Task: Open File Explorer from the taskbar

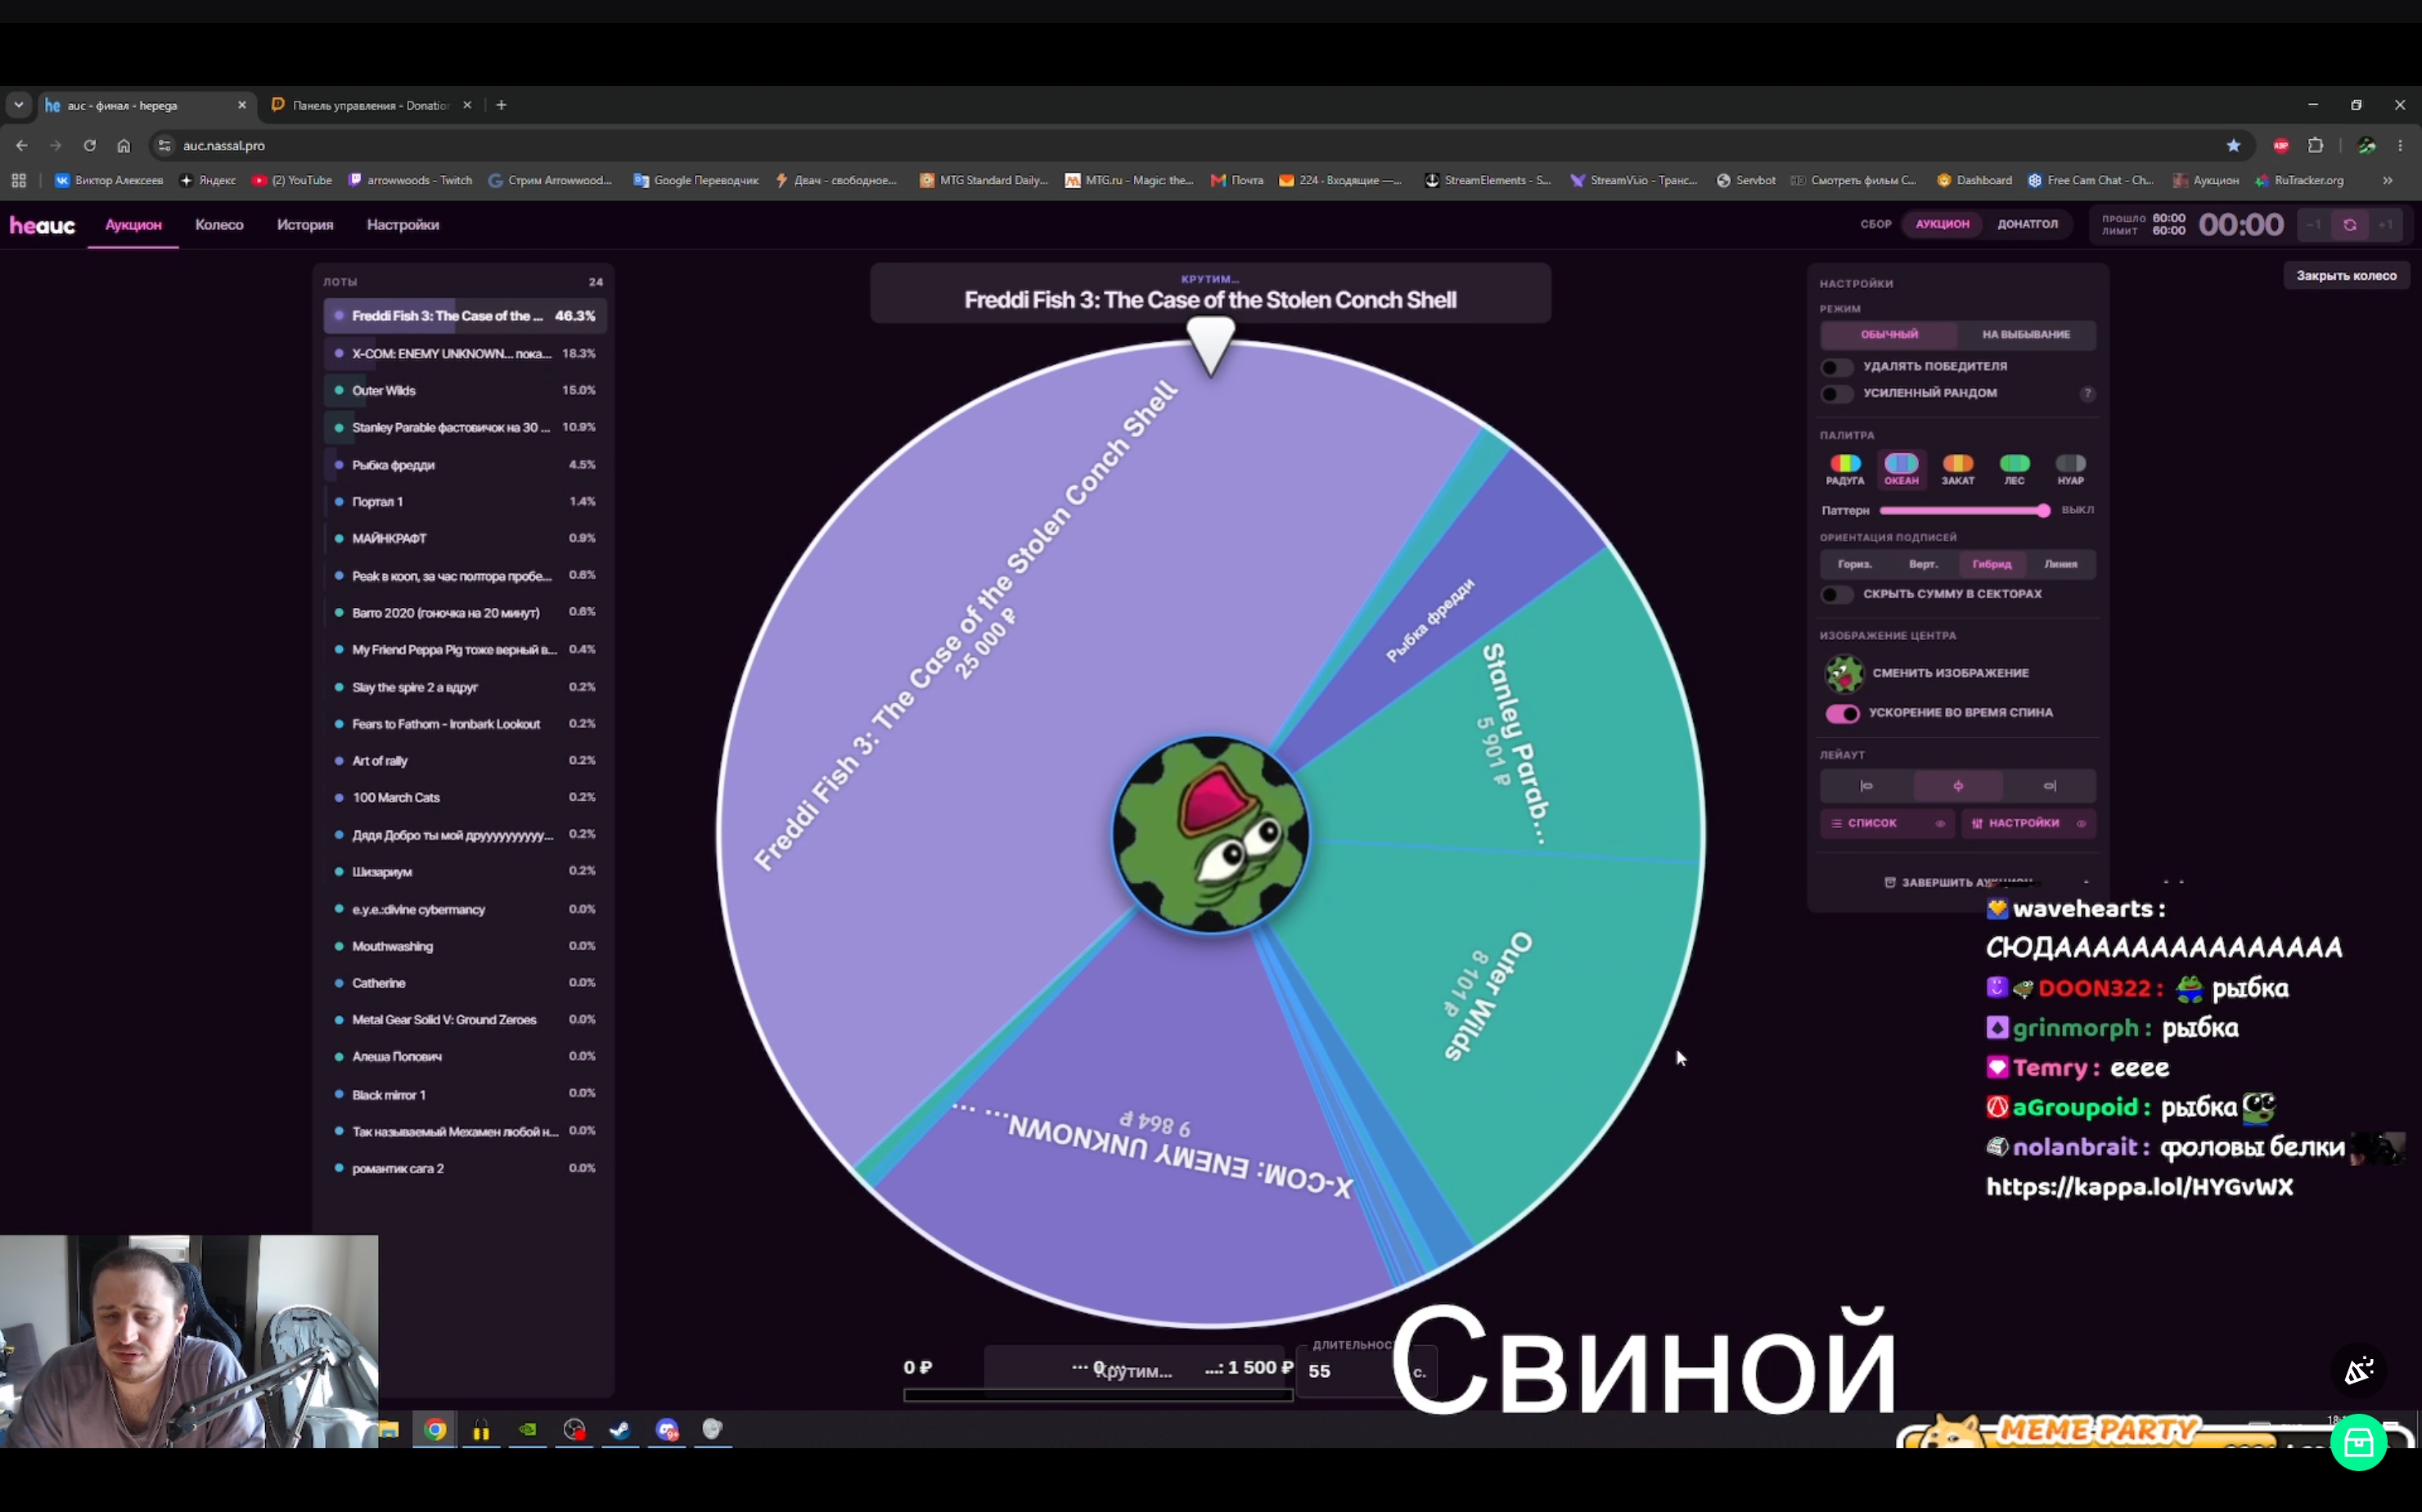Action: [x=389, y=1430]
